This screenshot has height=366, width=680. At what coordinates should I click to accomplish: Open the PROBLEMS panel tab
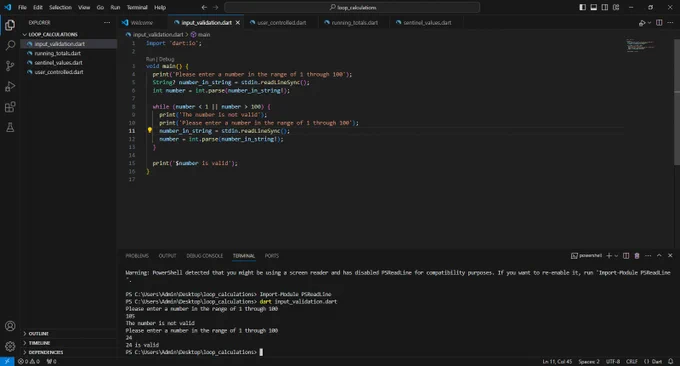pyautogui.click(x=137, y=256)
